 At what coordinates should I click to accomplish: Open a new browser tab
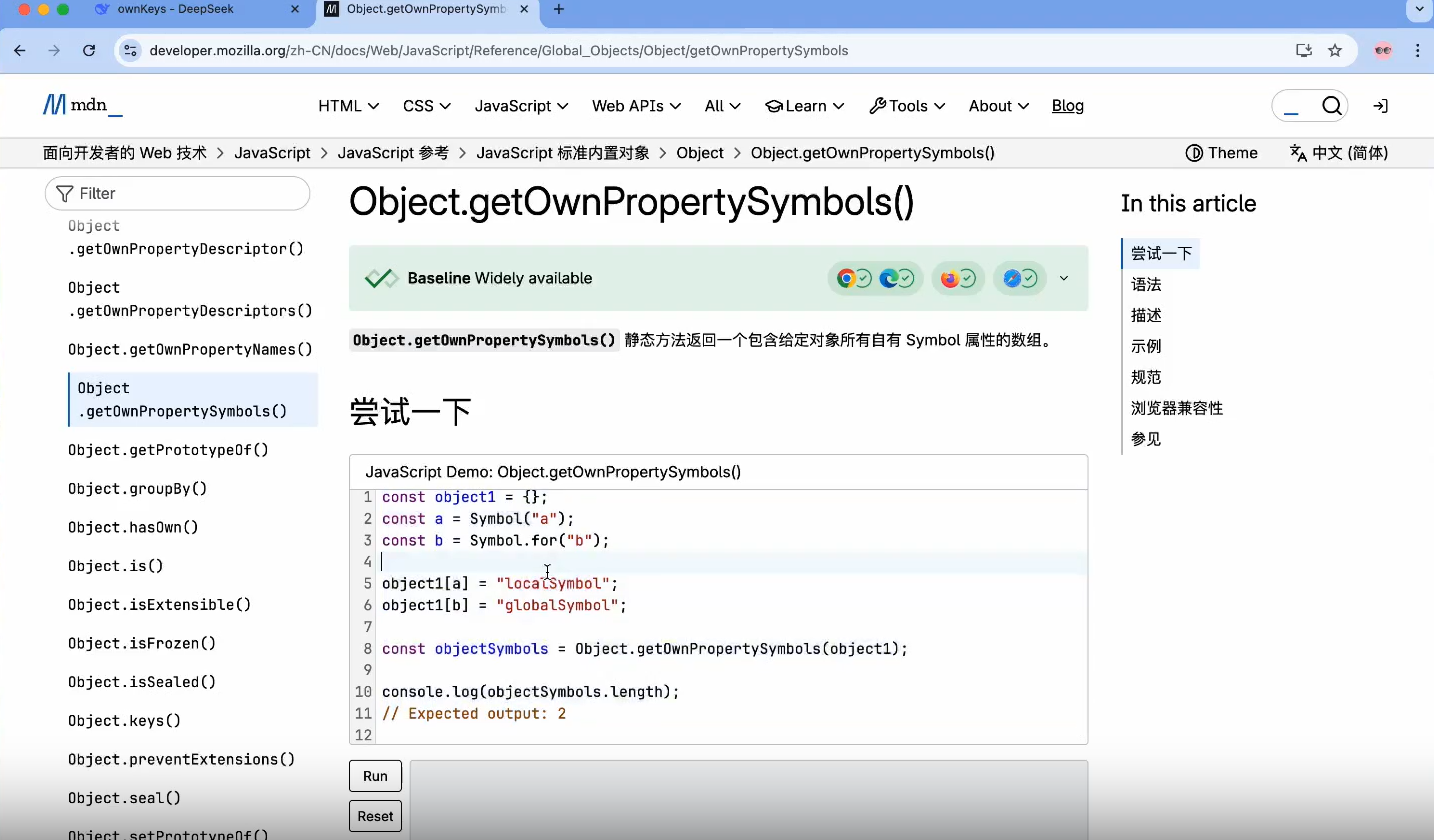[x=559, y=10]
